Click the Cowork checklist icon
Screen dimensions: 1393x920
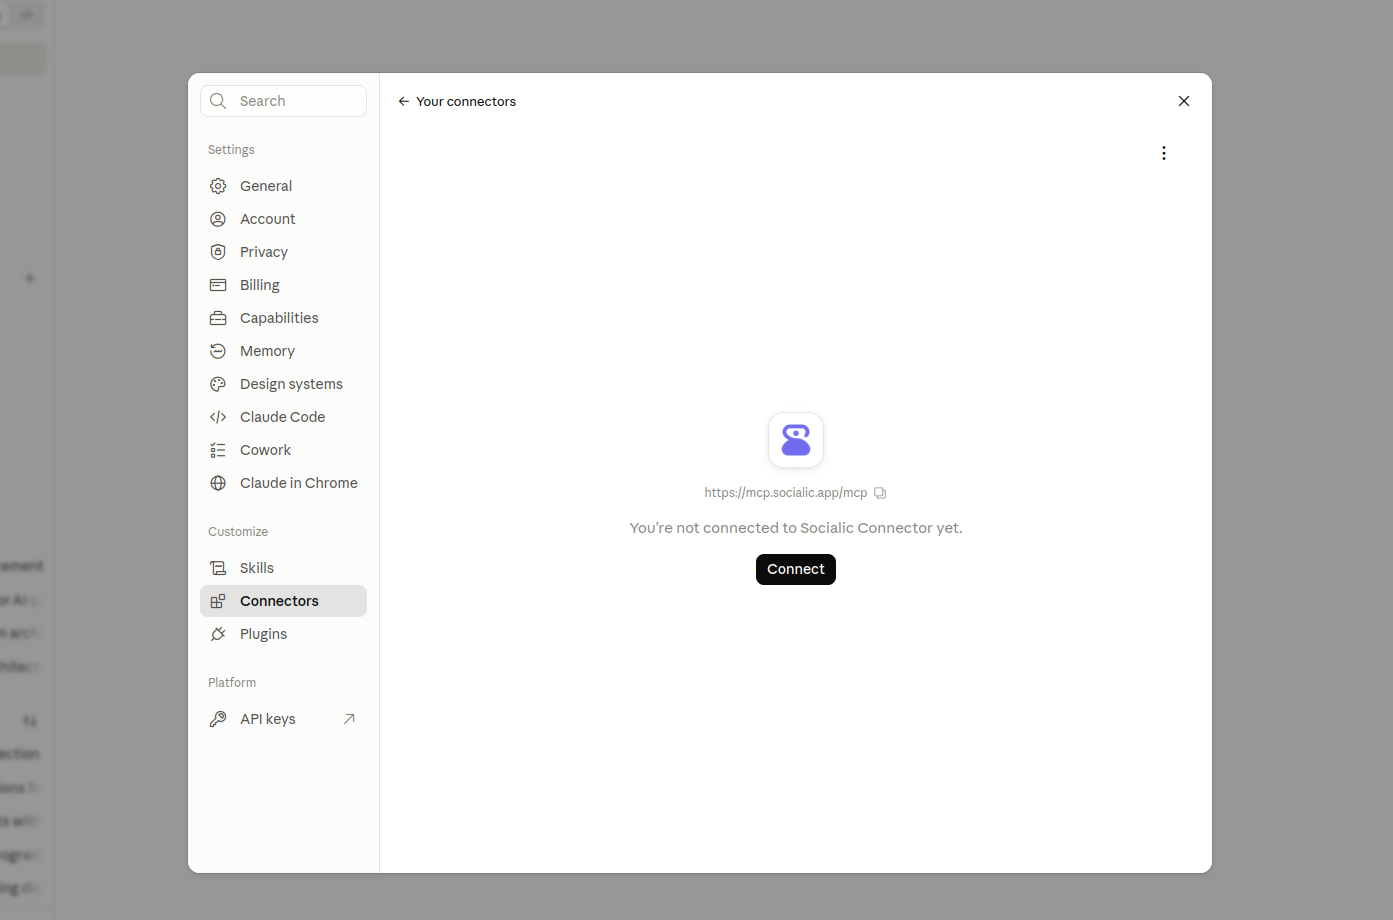[x=218, y=450]
